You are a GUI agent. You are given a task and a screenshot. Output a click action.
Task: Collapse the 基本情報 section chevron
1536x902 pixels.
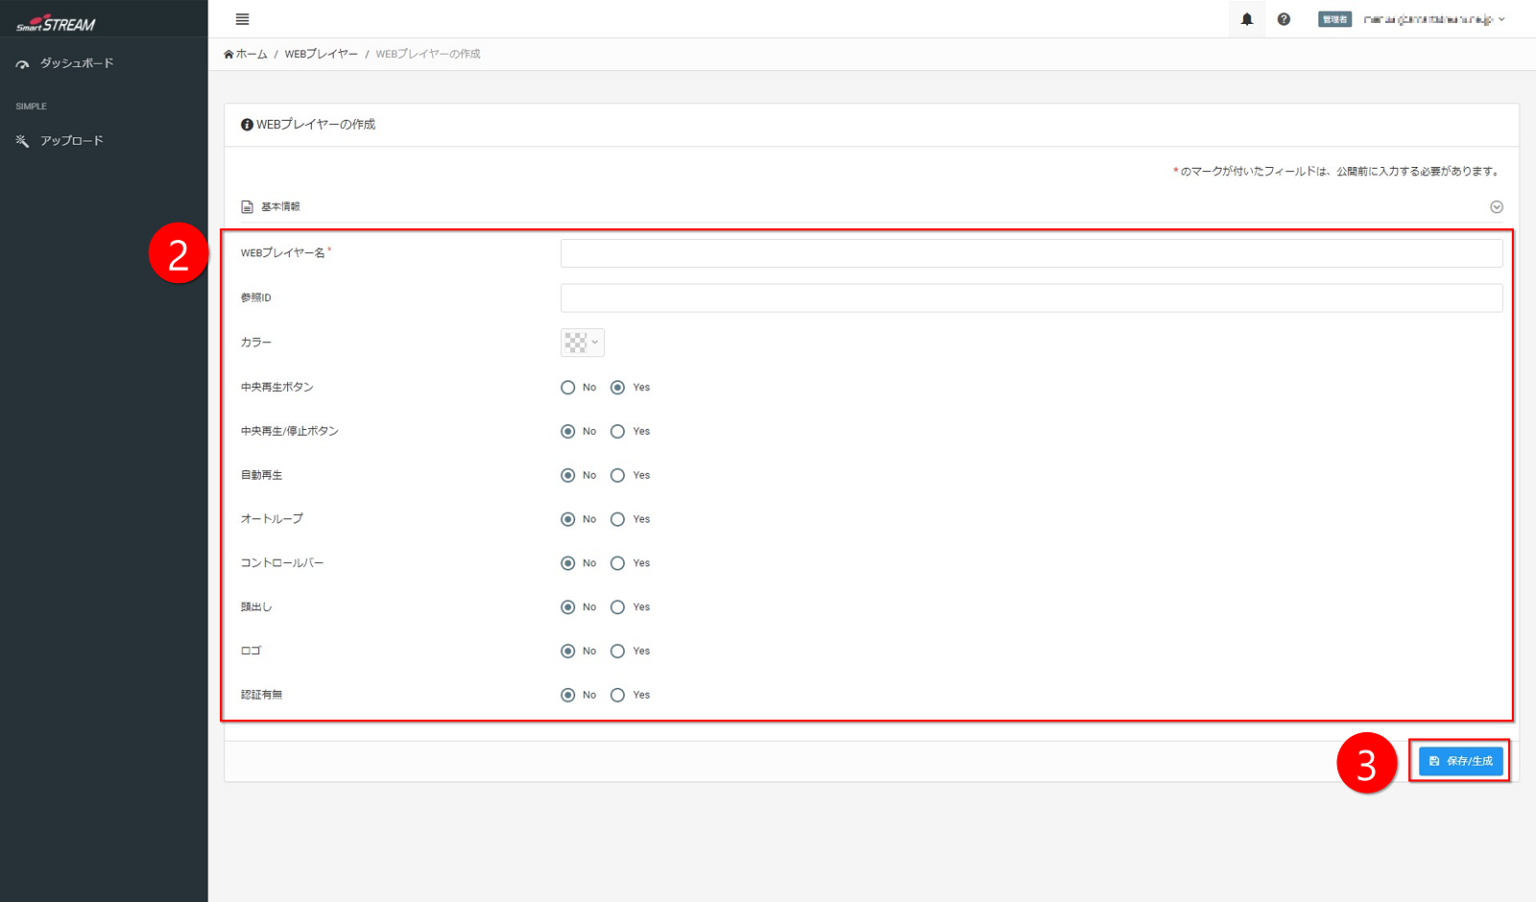click(x=1496, y=207)
